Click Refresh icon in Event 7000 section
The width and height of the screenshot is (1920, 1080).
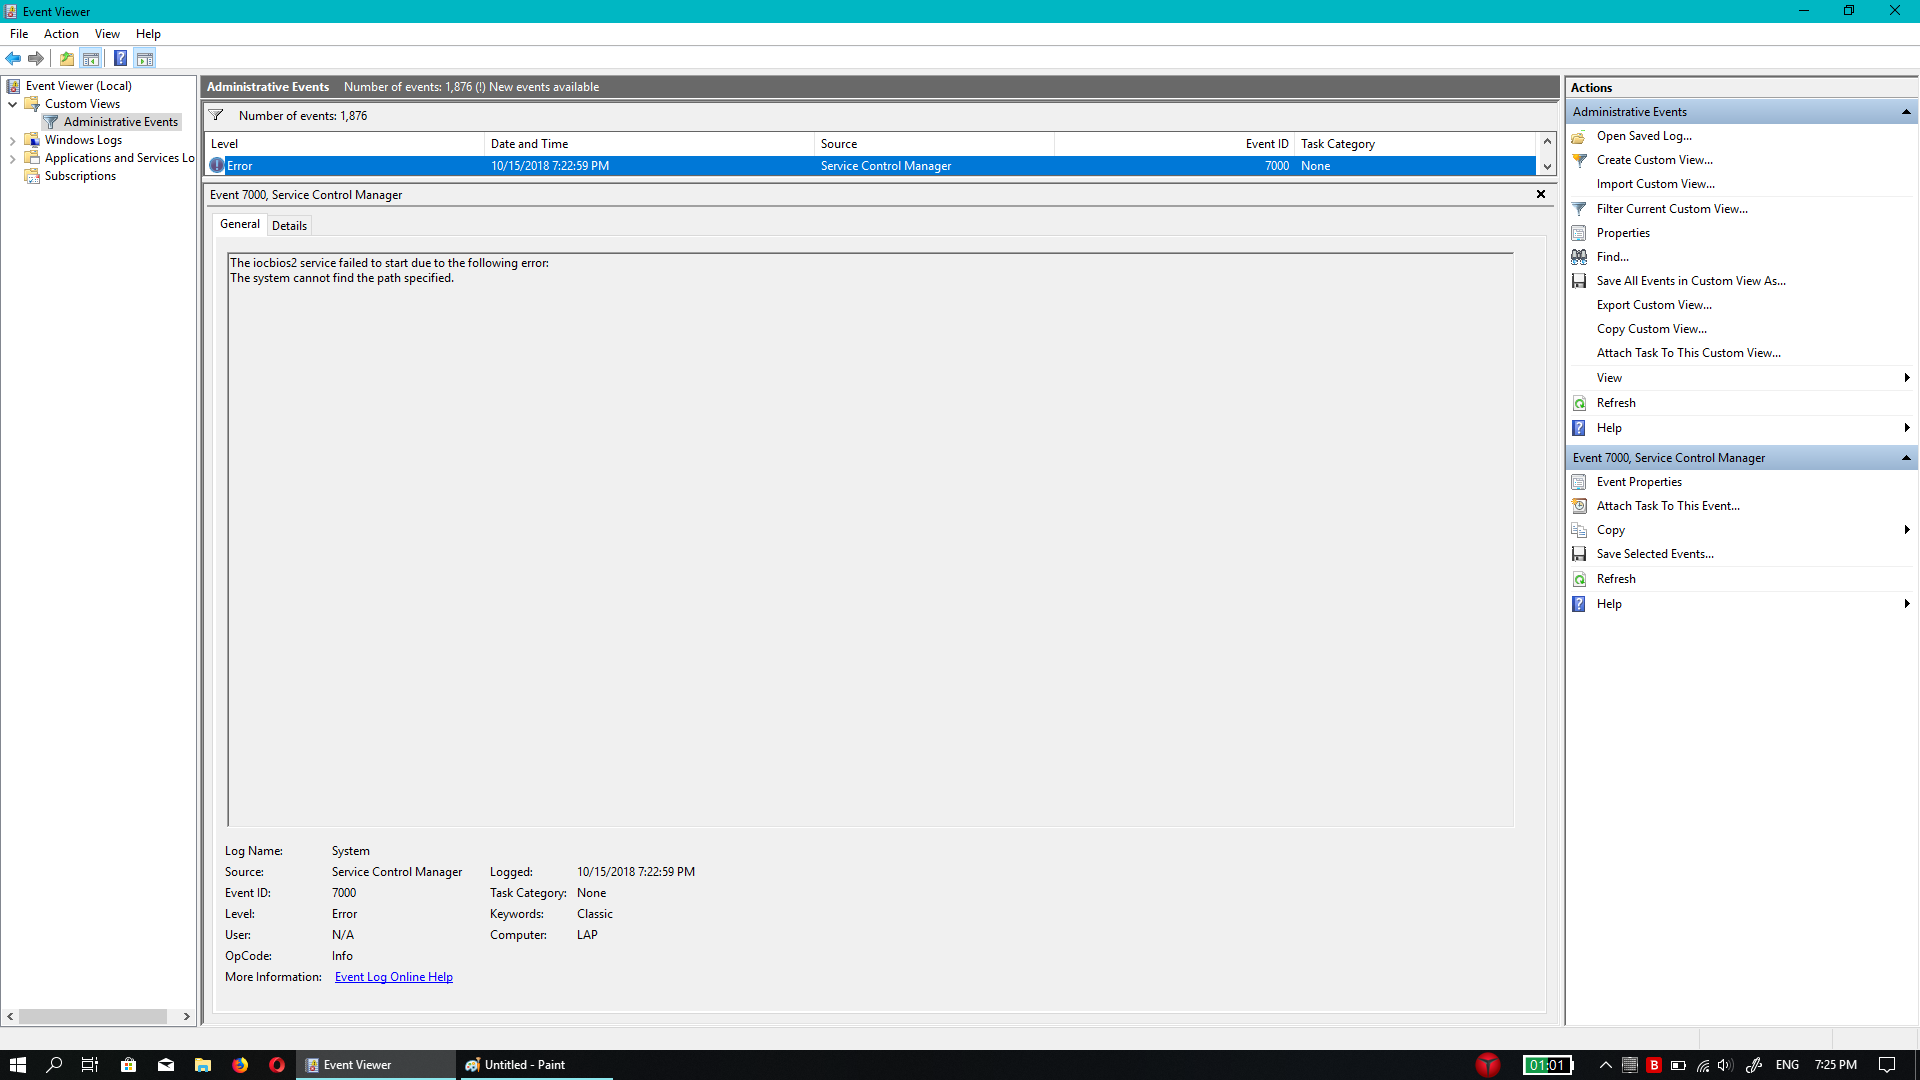[x=1579, y=579]
